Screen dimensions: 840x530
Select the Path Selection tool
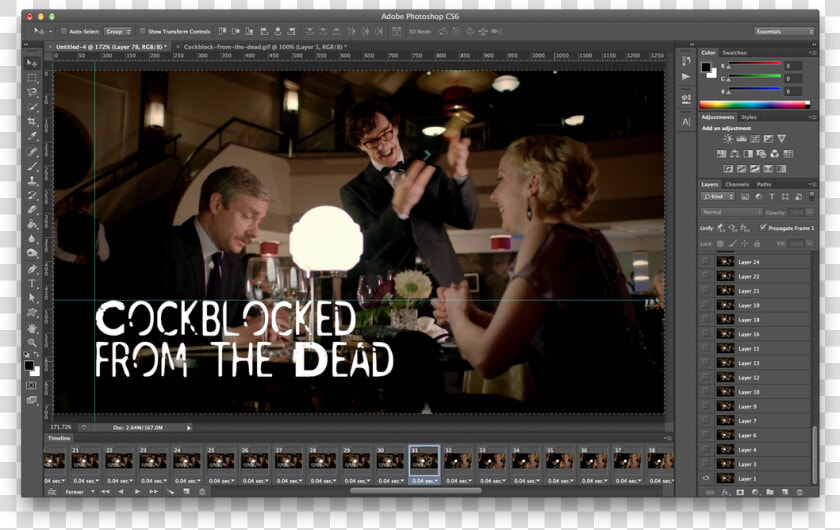coord(32,297)
